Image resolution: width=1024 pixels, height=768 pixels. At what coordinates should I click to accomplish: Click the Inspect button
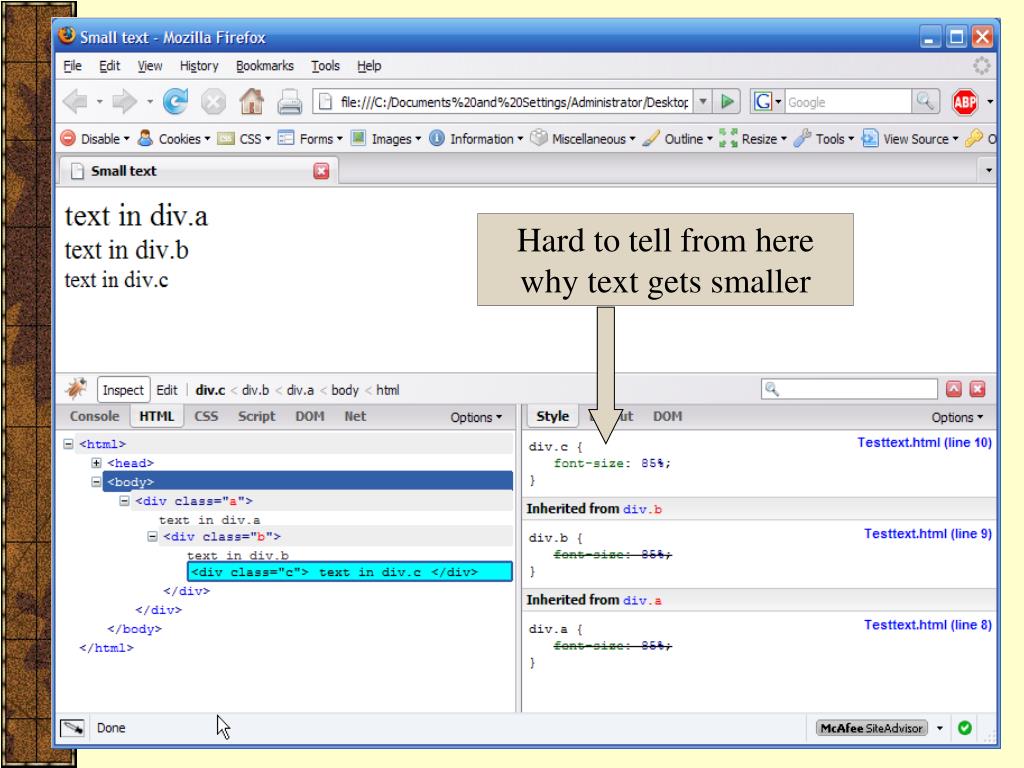[123, 390]
